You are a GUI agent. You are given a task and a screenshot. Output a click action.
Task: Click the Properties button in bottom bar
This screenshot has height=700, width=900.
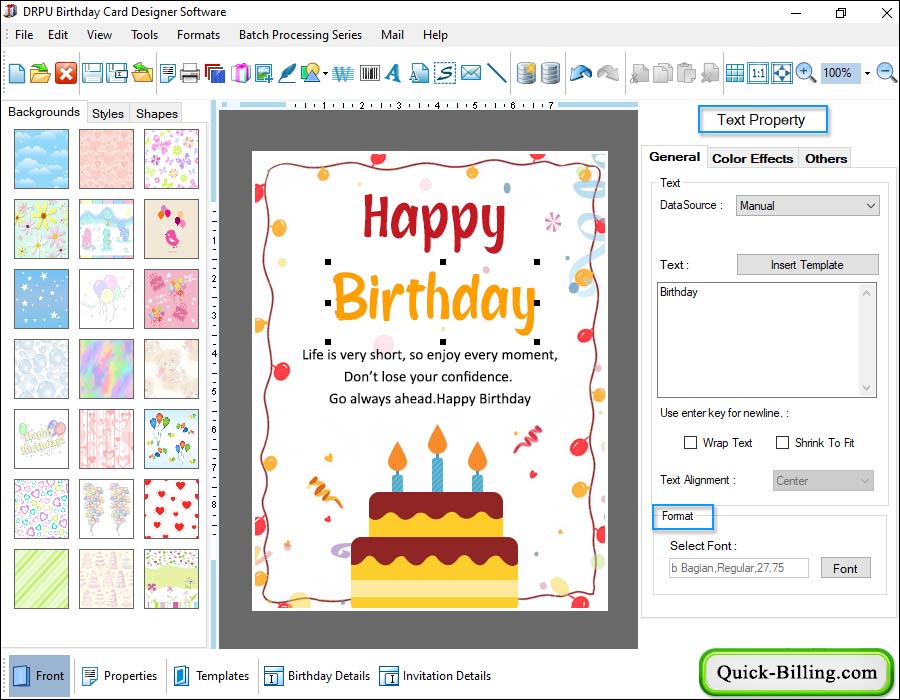coord(119,676)
